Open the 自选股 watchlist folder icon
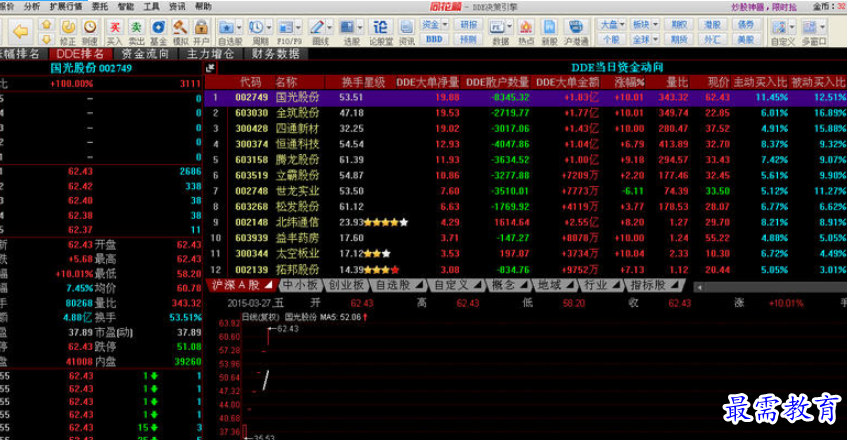 226,27
